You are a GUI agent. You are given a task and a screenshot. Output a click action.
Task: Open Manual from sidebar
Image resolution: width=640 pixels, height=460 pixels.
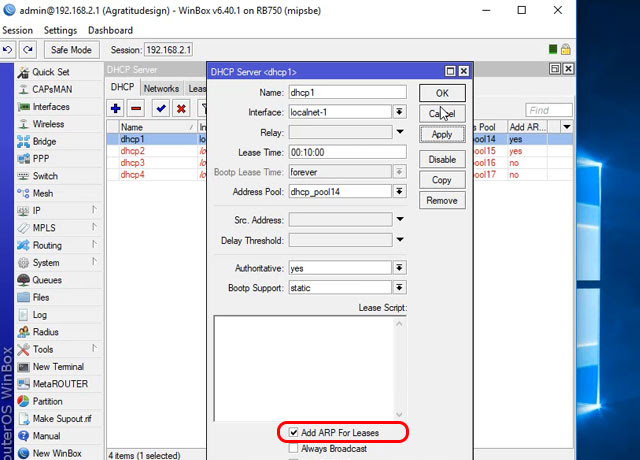[x=46, y=436]
